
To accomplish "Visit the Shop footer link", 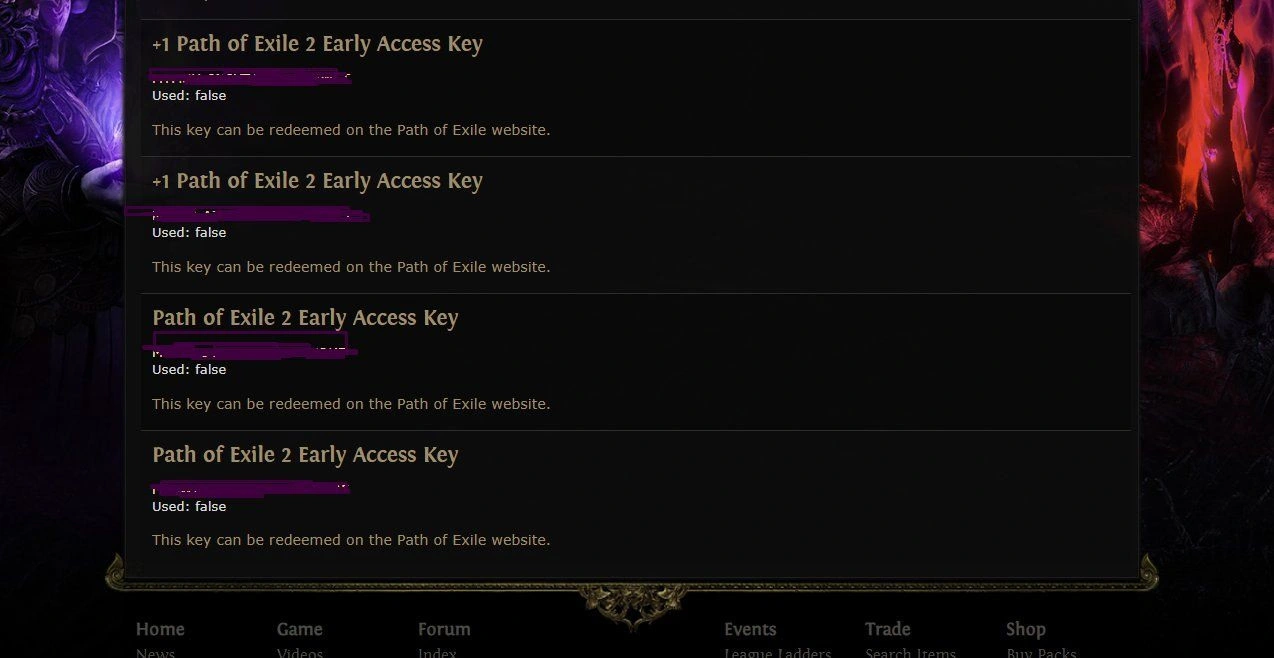I will [1025, 629].
